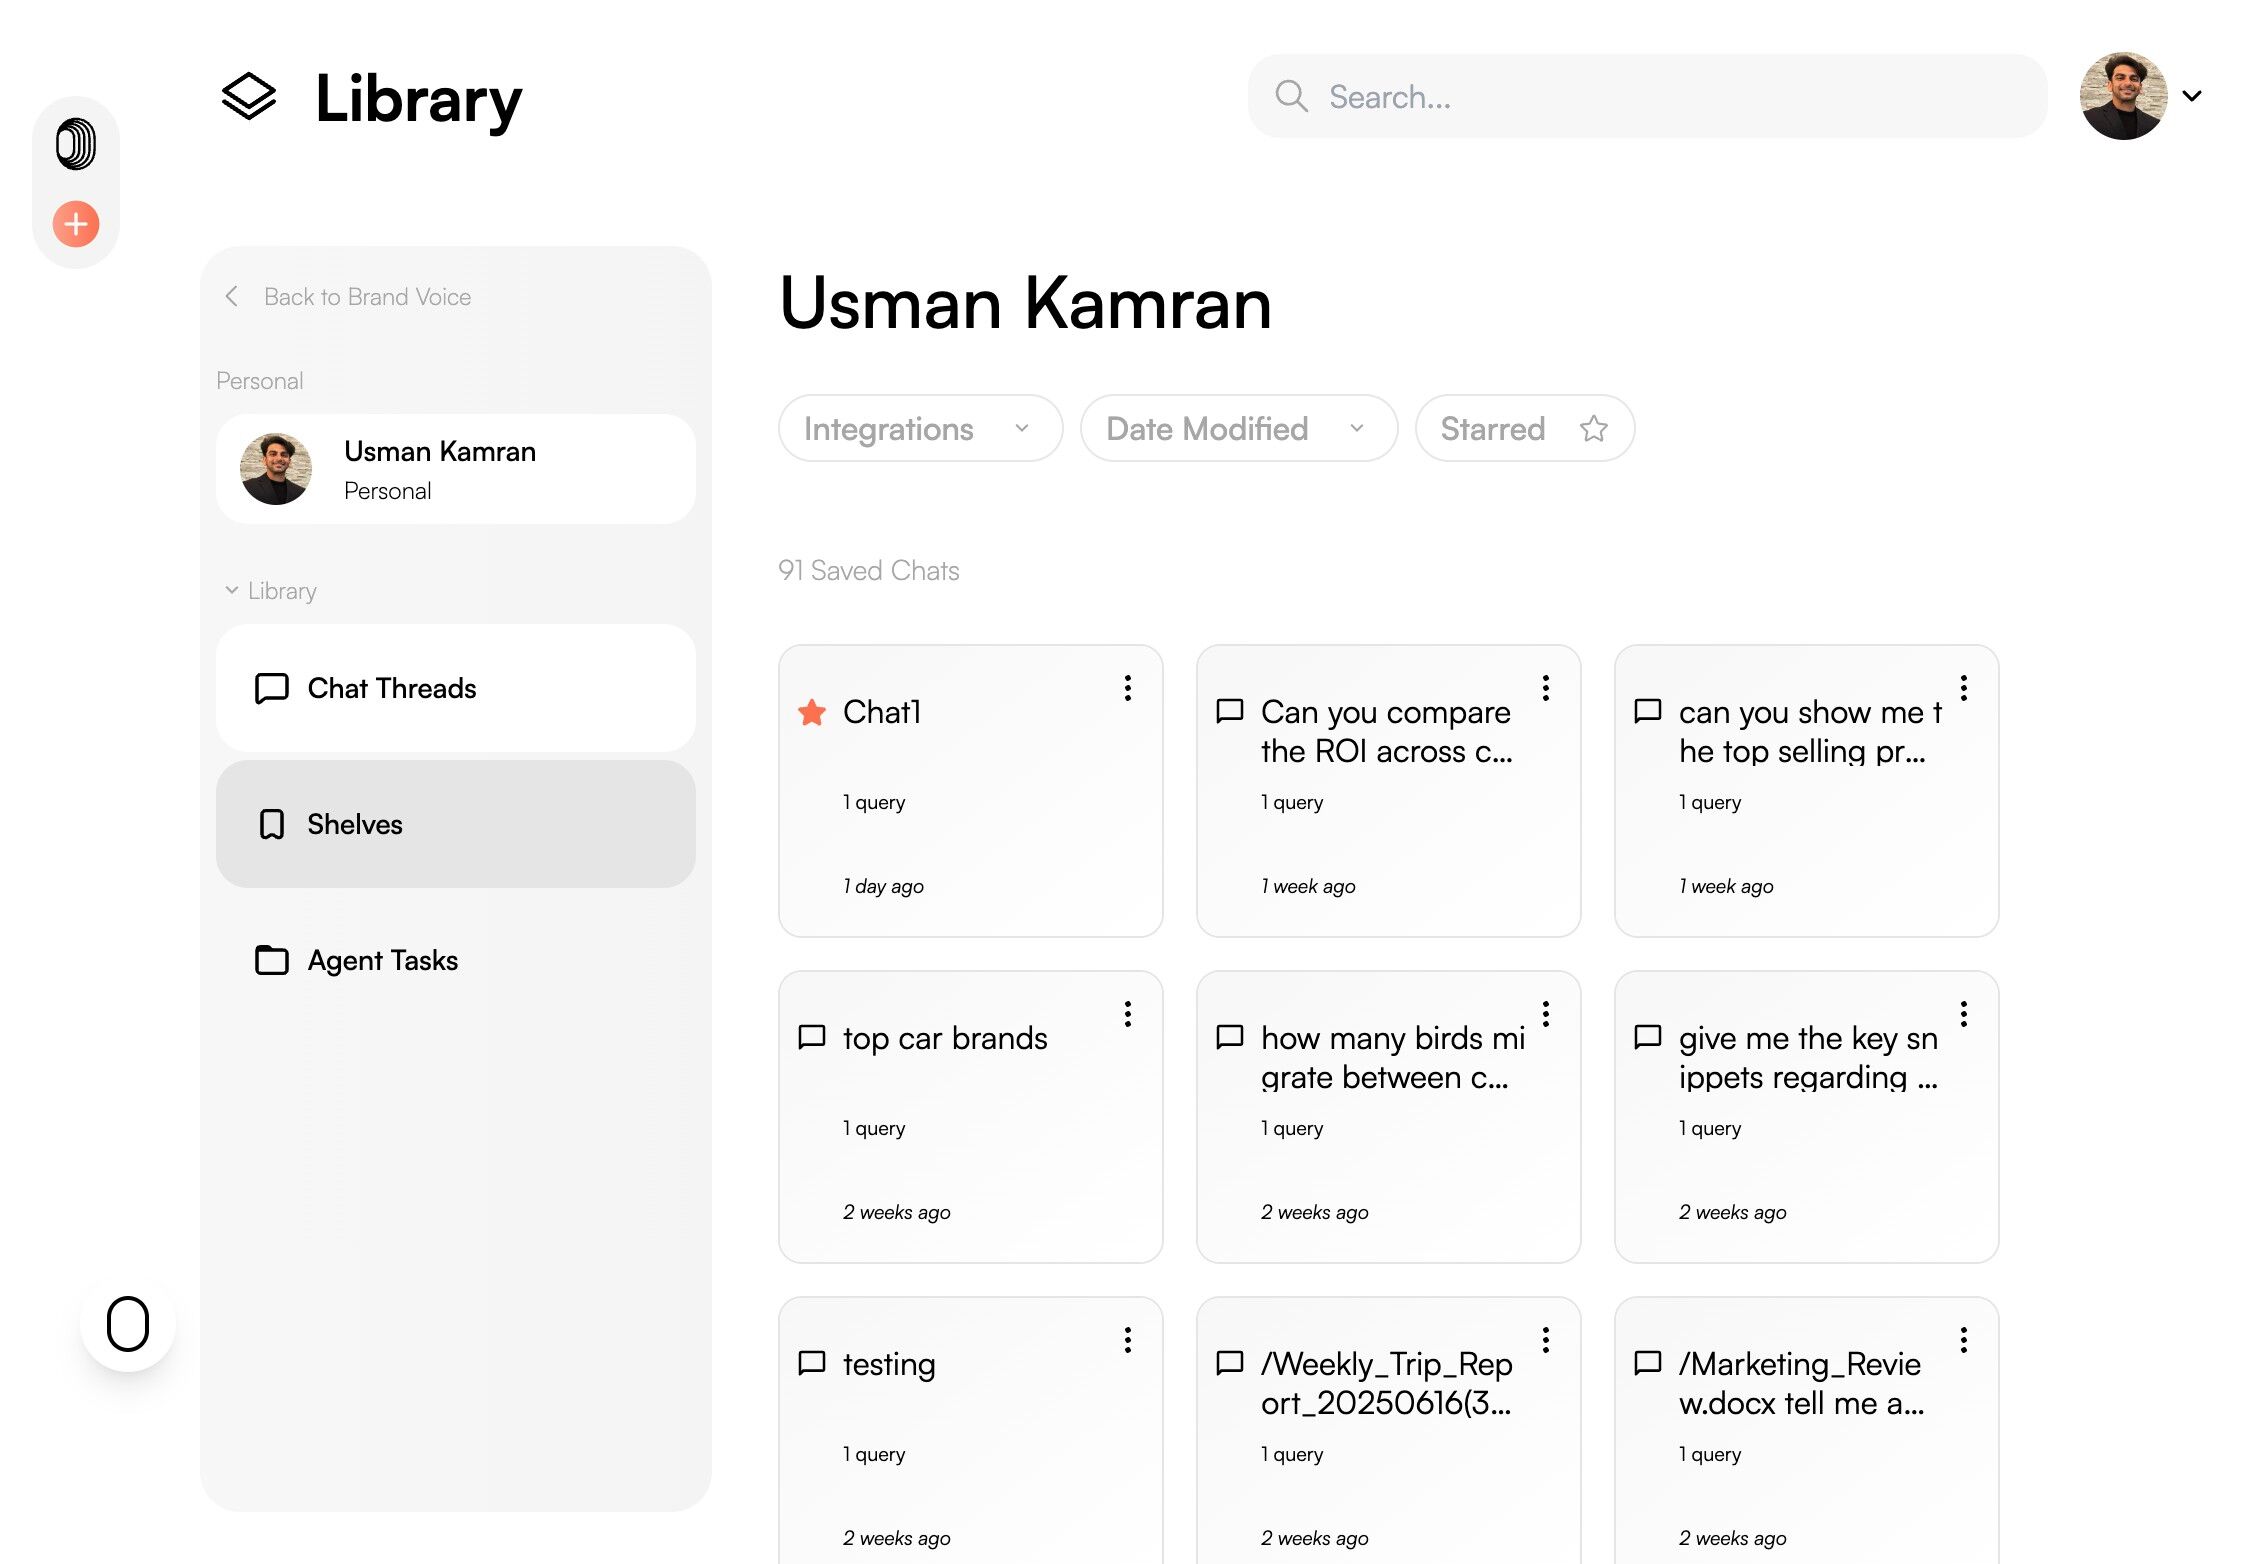Open the Date Modified sort dropdown
Image resolution: width=2248 pixels, height=1564 pixels.
click(x=1237, y=429)
